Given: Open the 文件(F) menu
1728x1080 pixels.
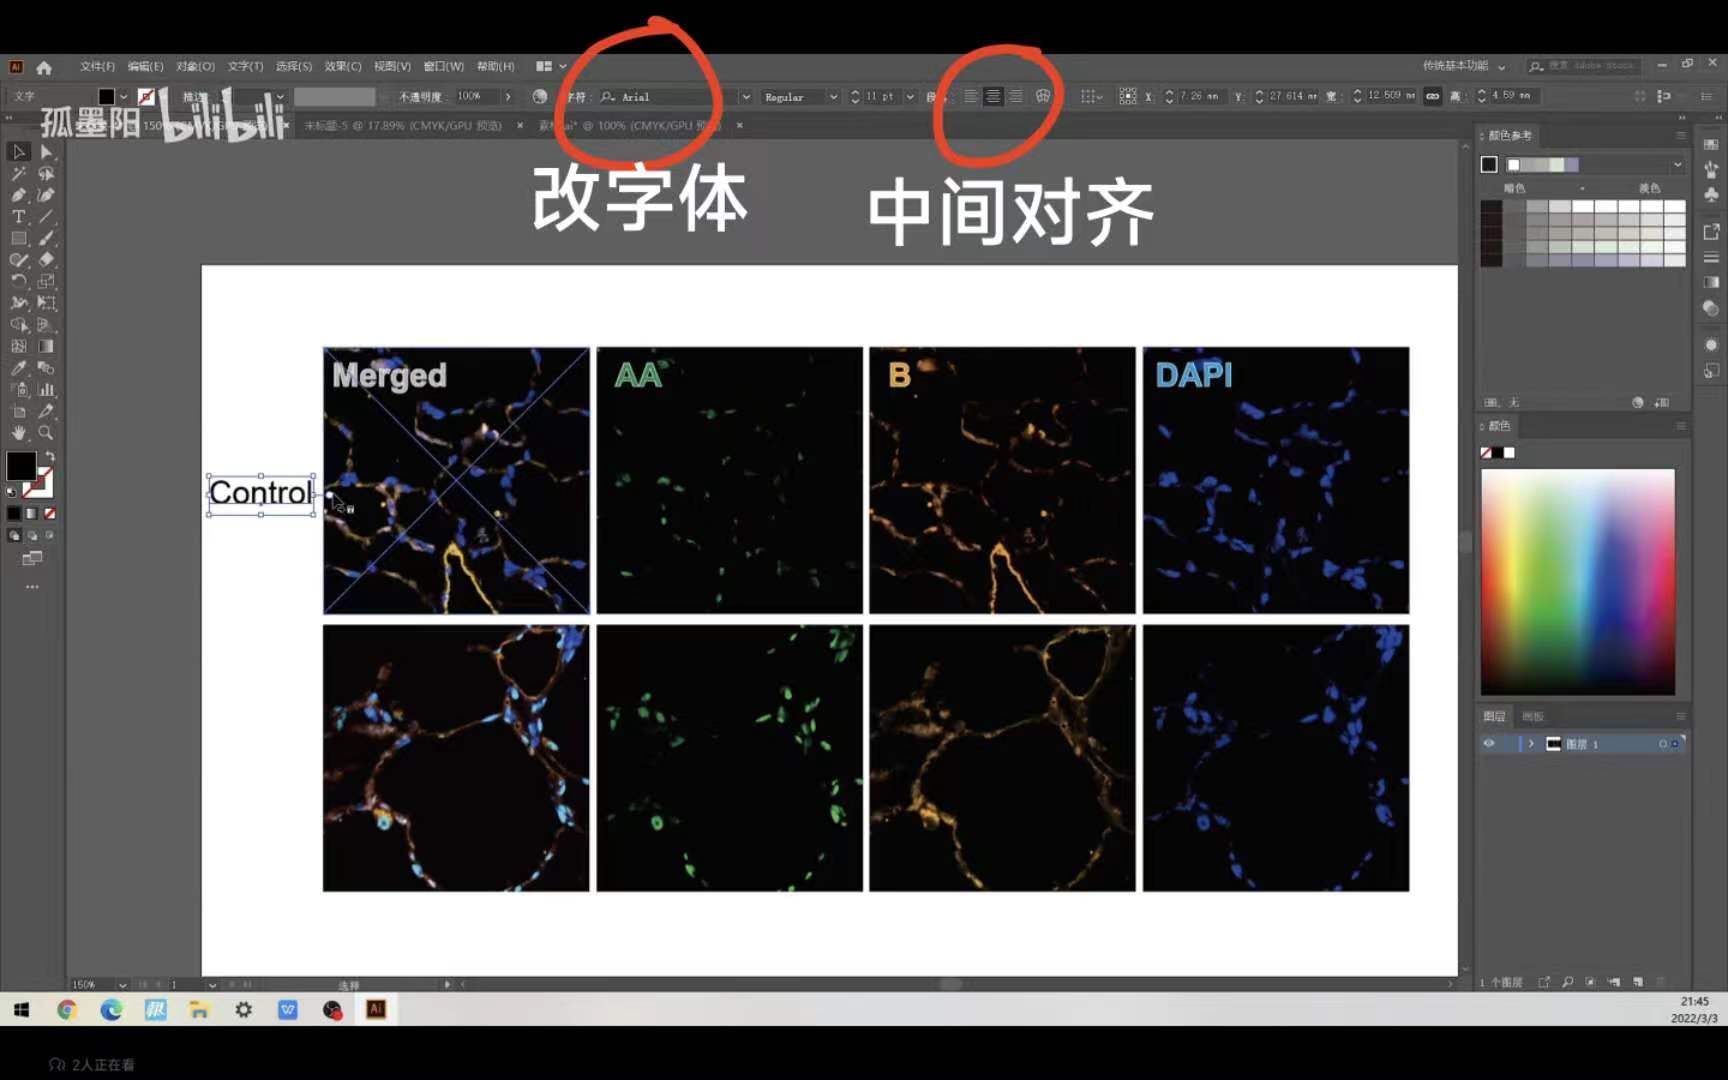Looking at the screenshot, I should coord(97,66).
